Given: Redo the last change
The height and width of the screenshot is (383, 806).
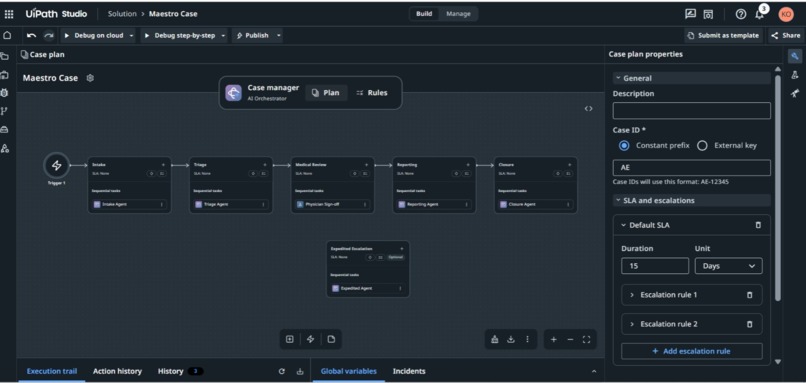Looking at the screenshot, I should click(48, 35).
